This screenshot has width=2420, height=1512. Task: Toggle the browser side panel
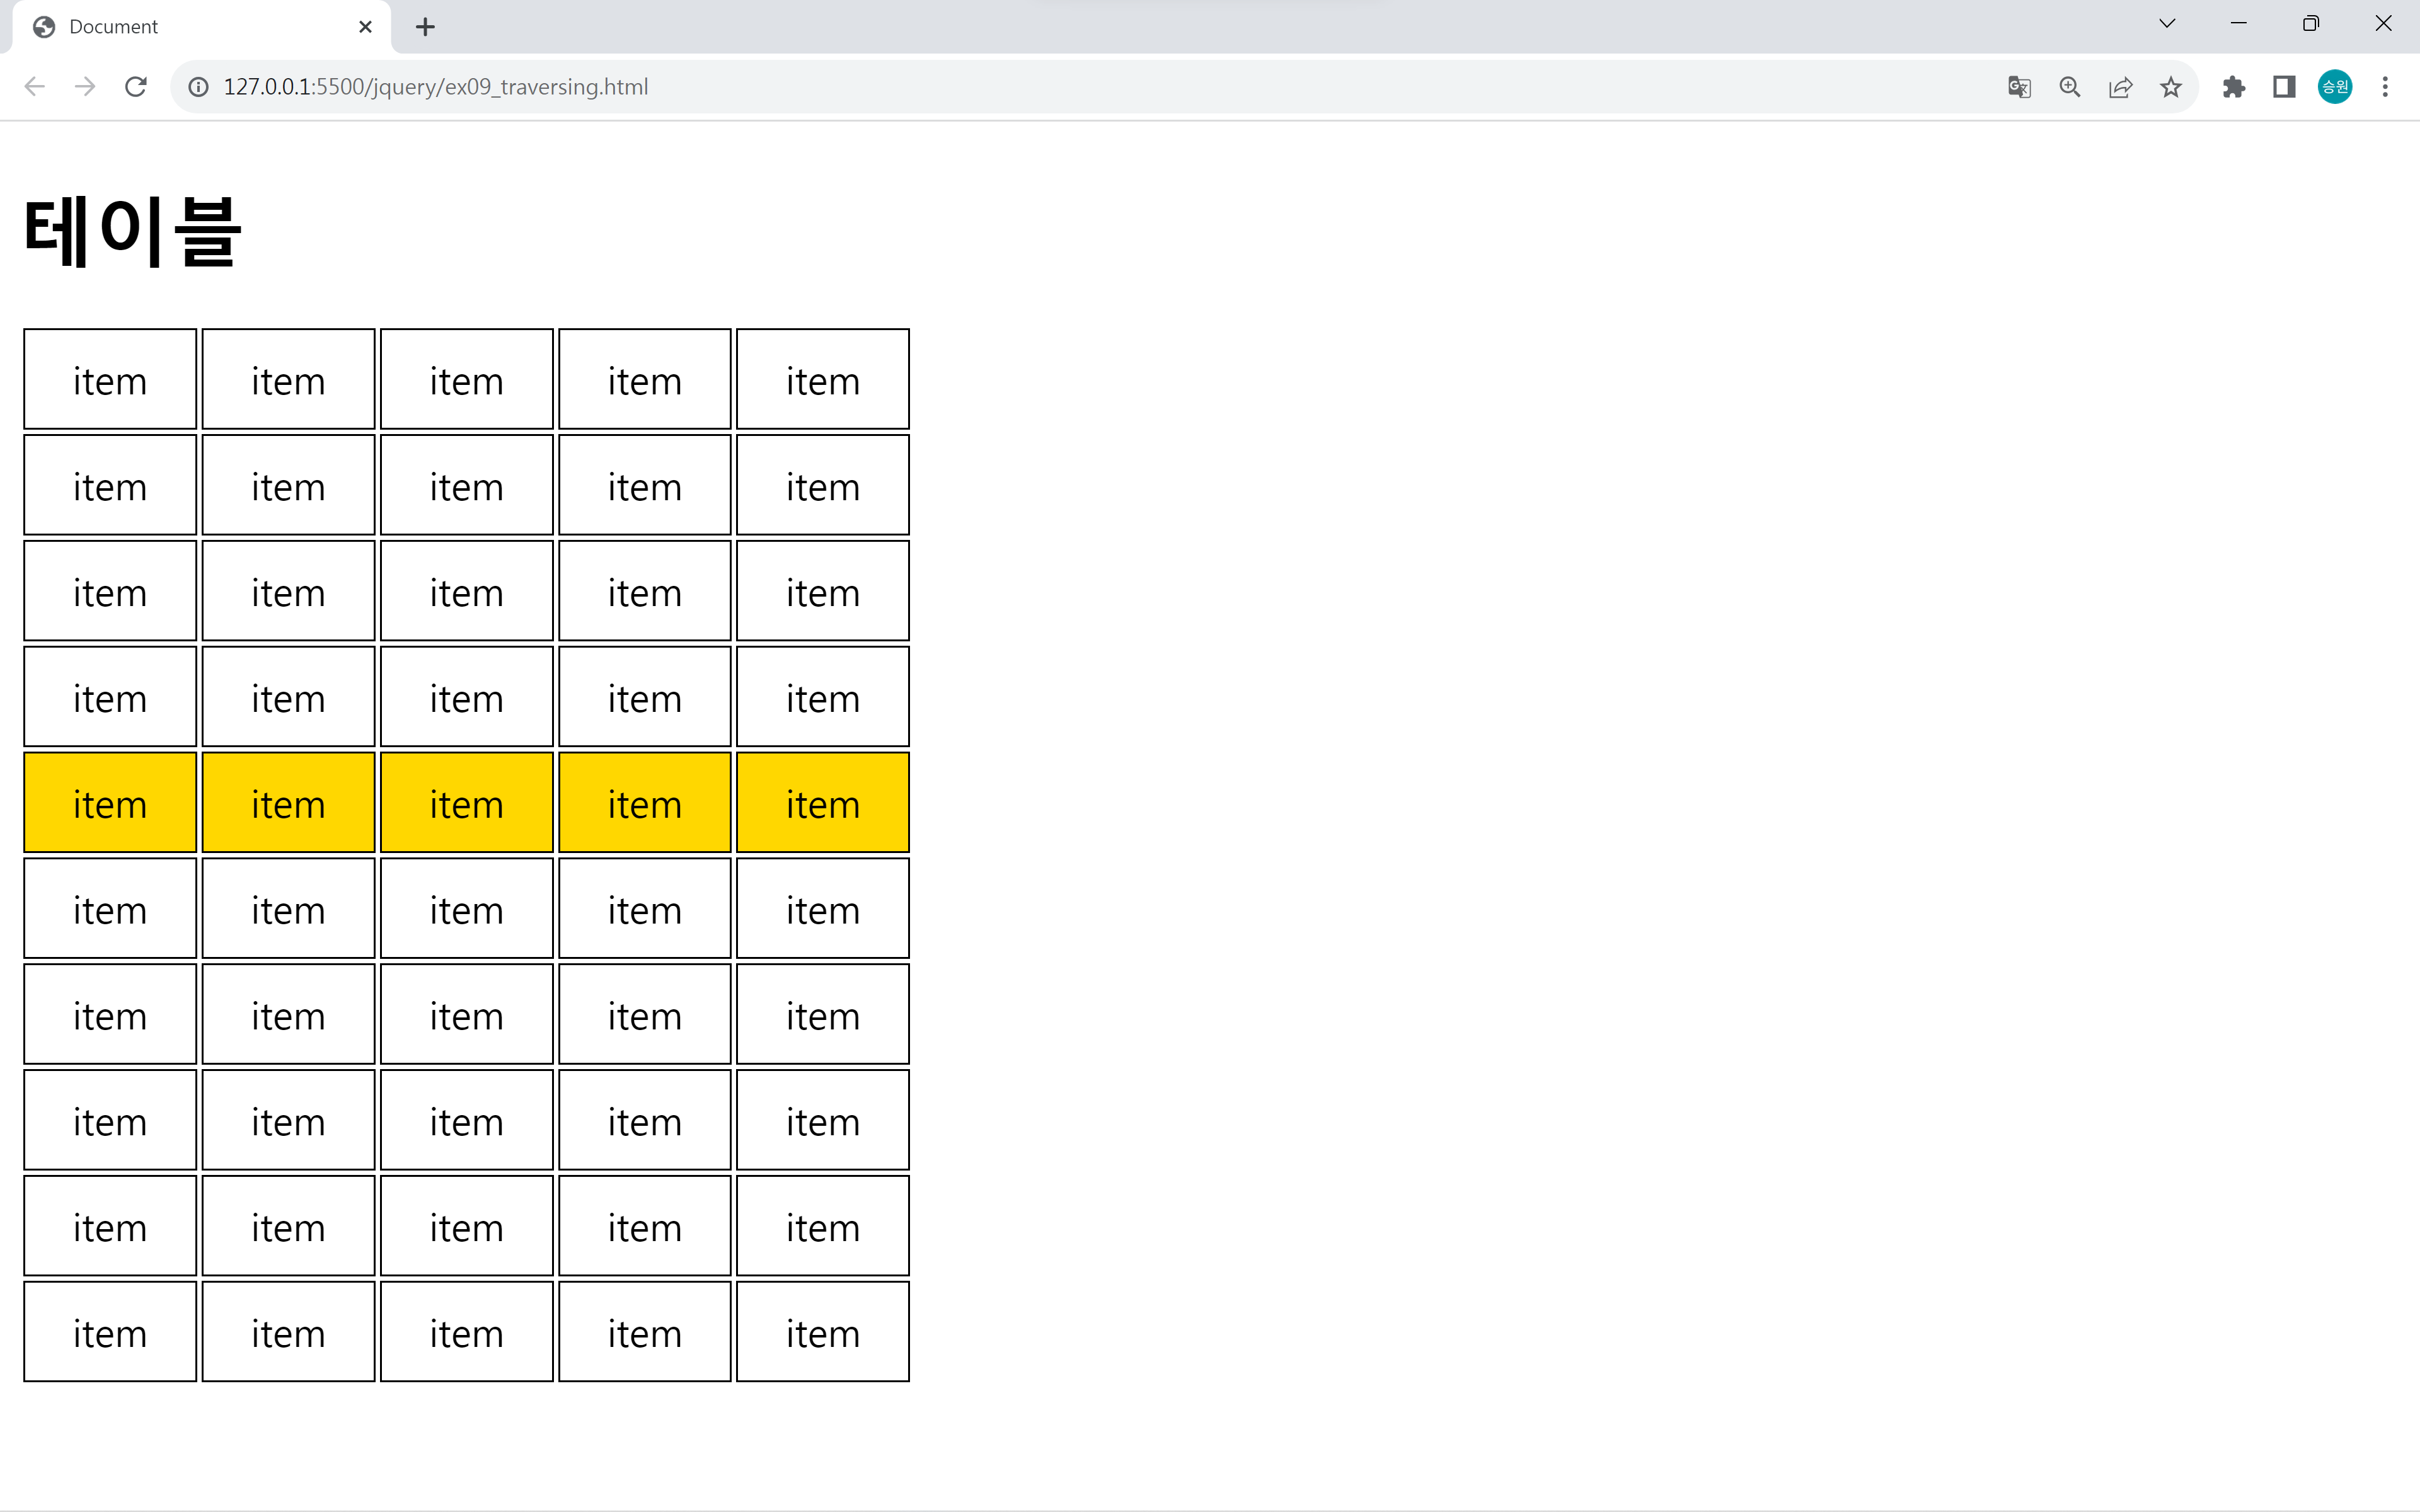point(2284,87)
